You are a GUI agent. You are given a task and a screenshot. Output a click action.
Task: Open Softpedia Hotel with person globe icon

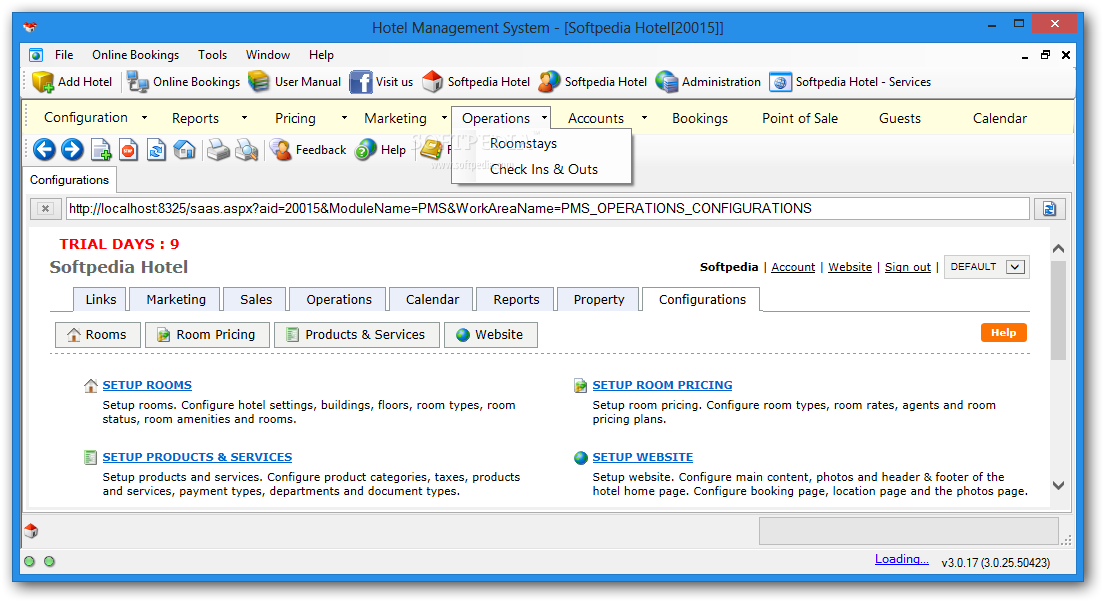pos(593,82)
